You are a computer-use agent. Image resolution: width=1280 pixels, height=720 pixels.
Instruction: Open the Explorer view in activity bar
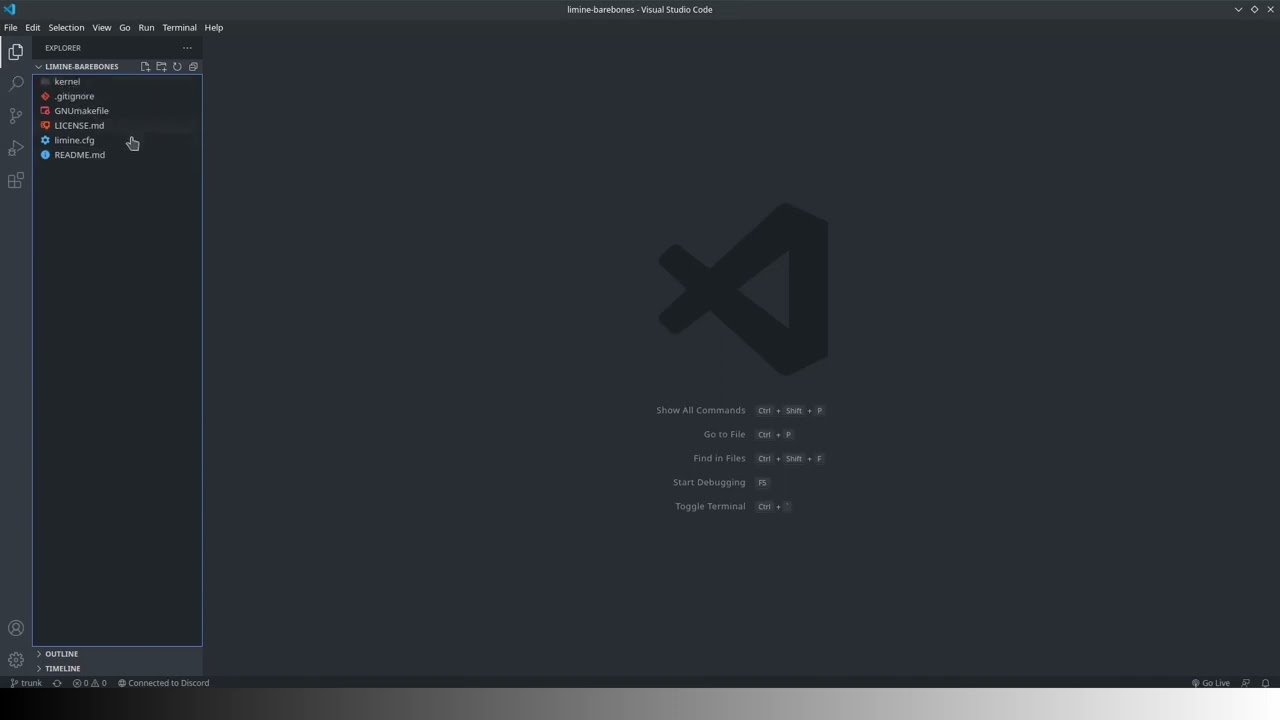pos(16,52)
